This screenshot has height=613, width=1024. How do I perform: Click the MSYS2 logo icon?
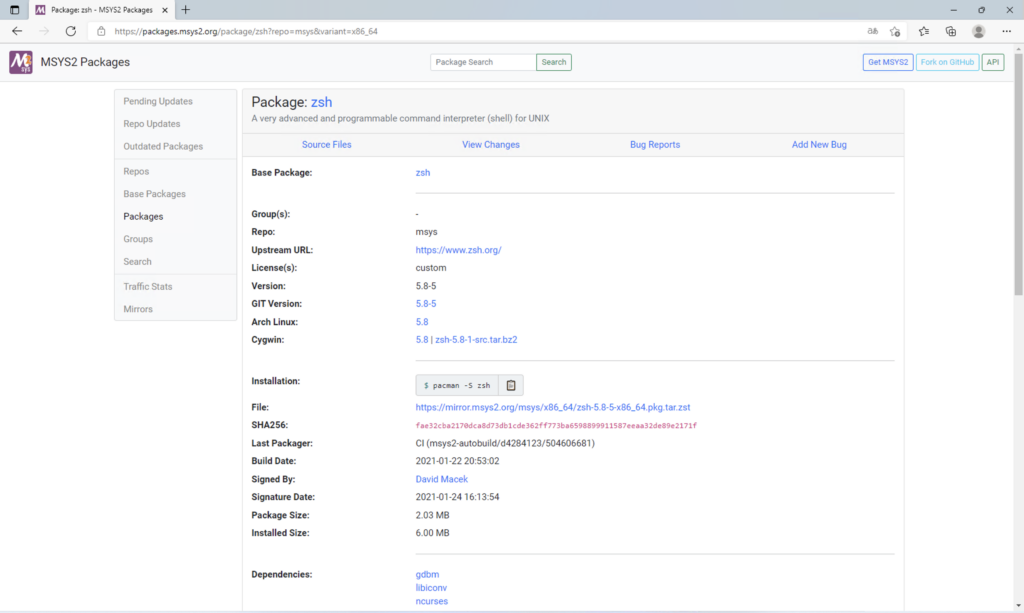tap(21, 62)
